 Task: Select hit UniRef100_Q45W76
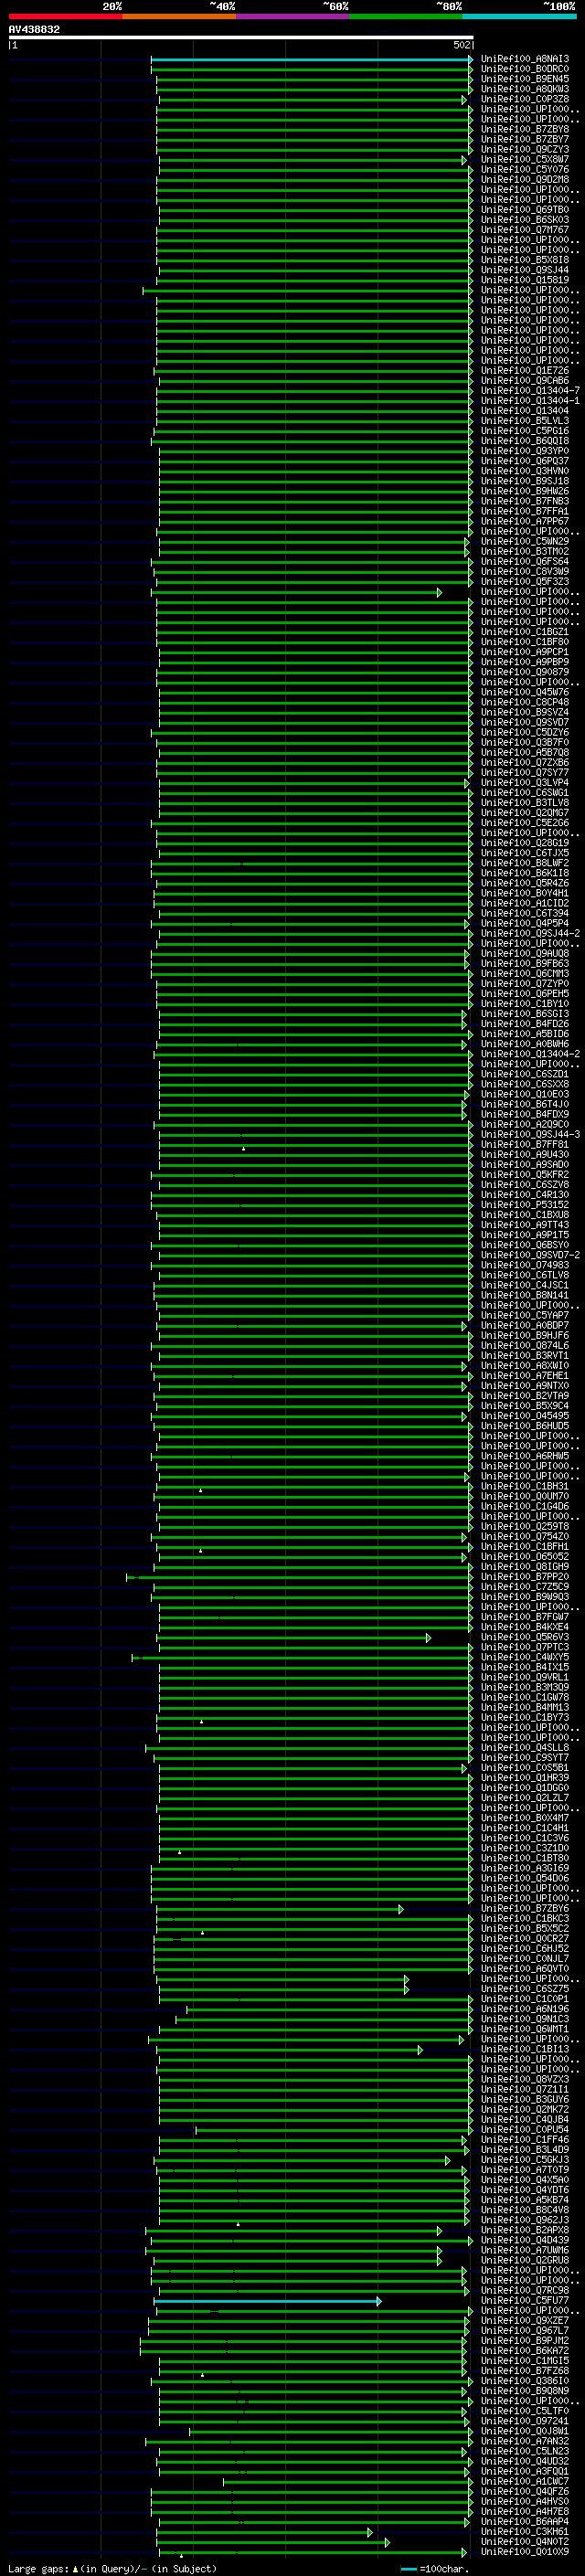pos(525,692)
